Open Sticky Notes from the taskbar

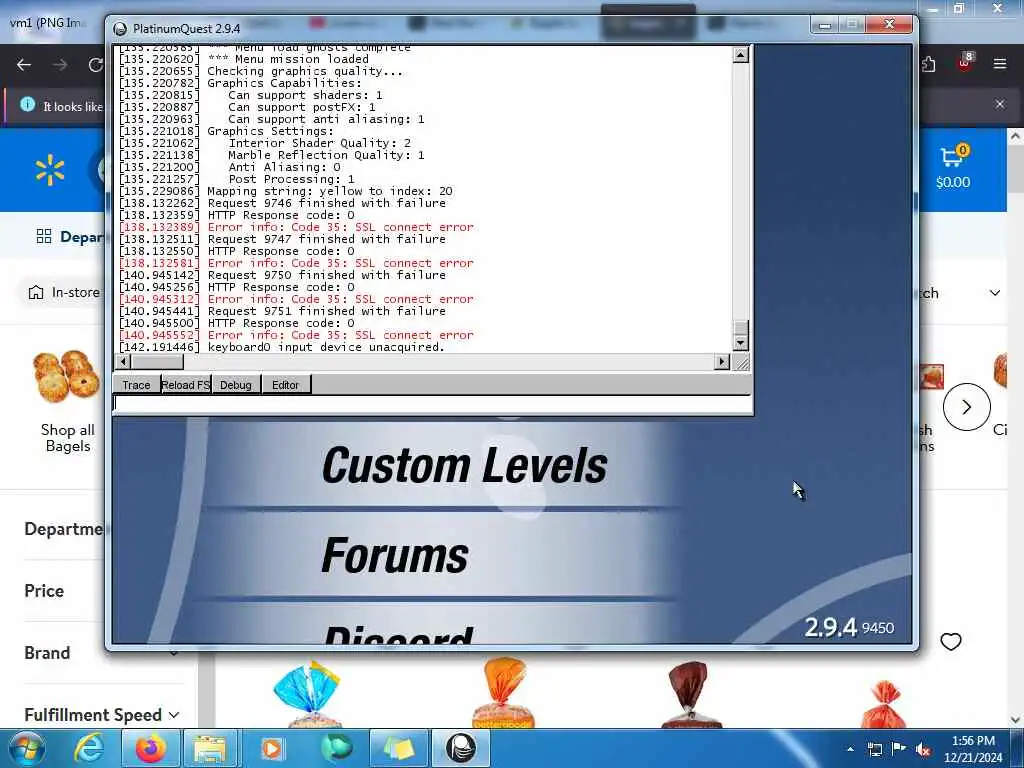[x=398, y=748]
